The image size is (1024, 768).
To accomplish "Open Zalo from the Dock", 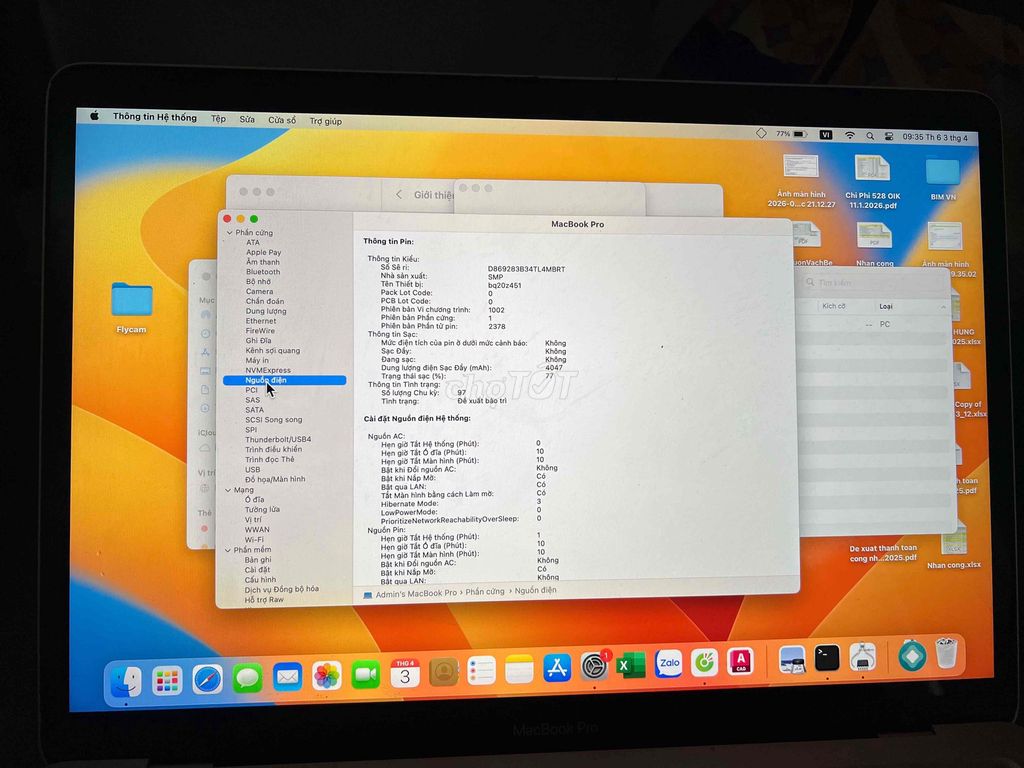I will [670, 663].
